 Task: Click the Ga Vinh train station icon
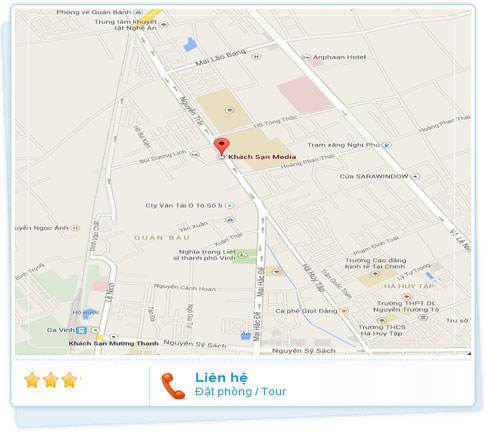82,330
